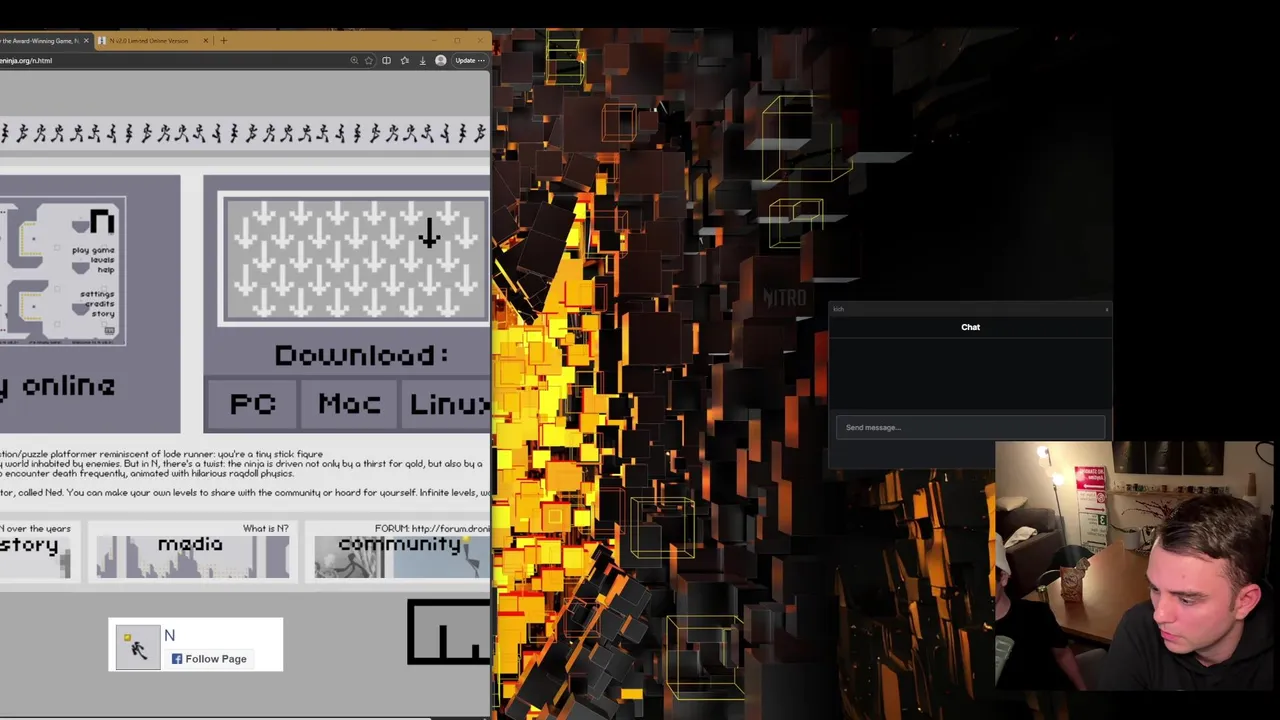Click the 'Download:' heading text
Screen dimensions: 1280x720
pyautogui.click(x=362, y=356)
